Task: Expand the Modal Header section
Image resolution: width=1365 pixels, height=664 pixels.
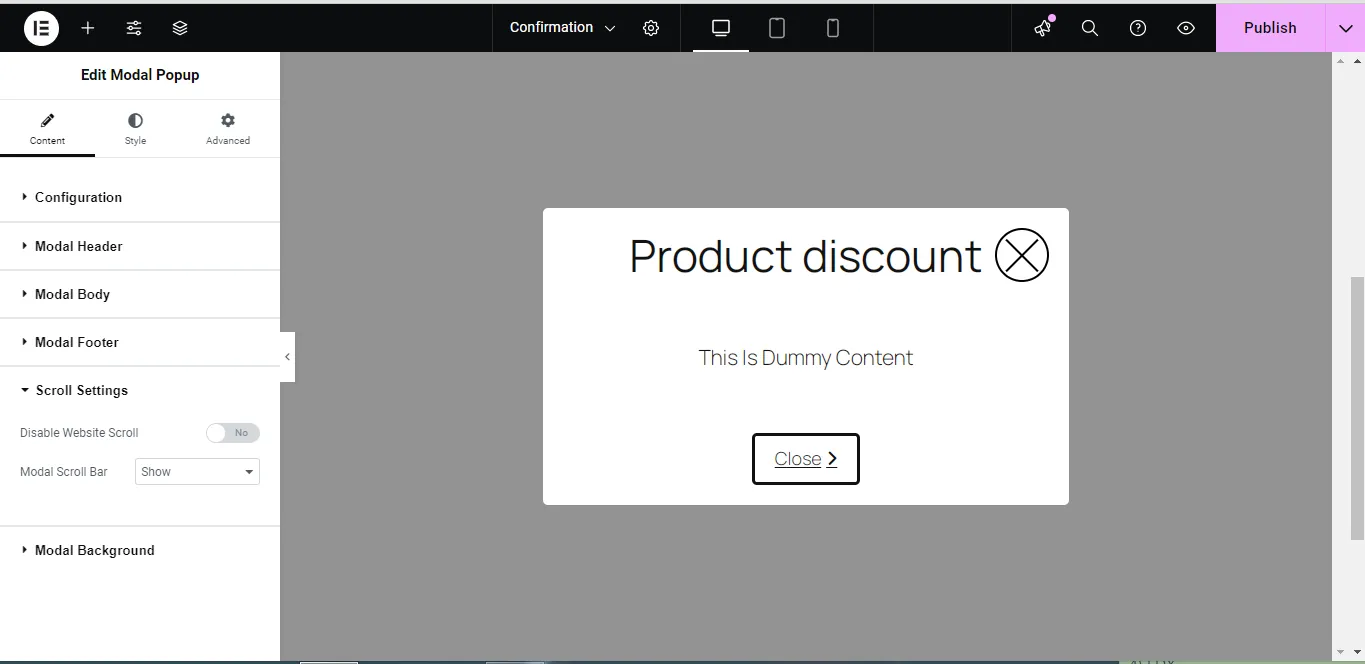Action: tap(140, 246)
